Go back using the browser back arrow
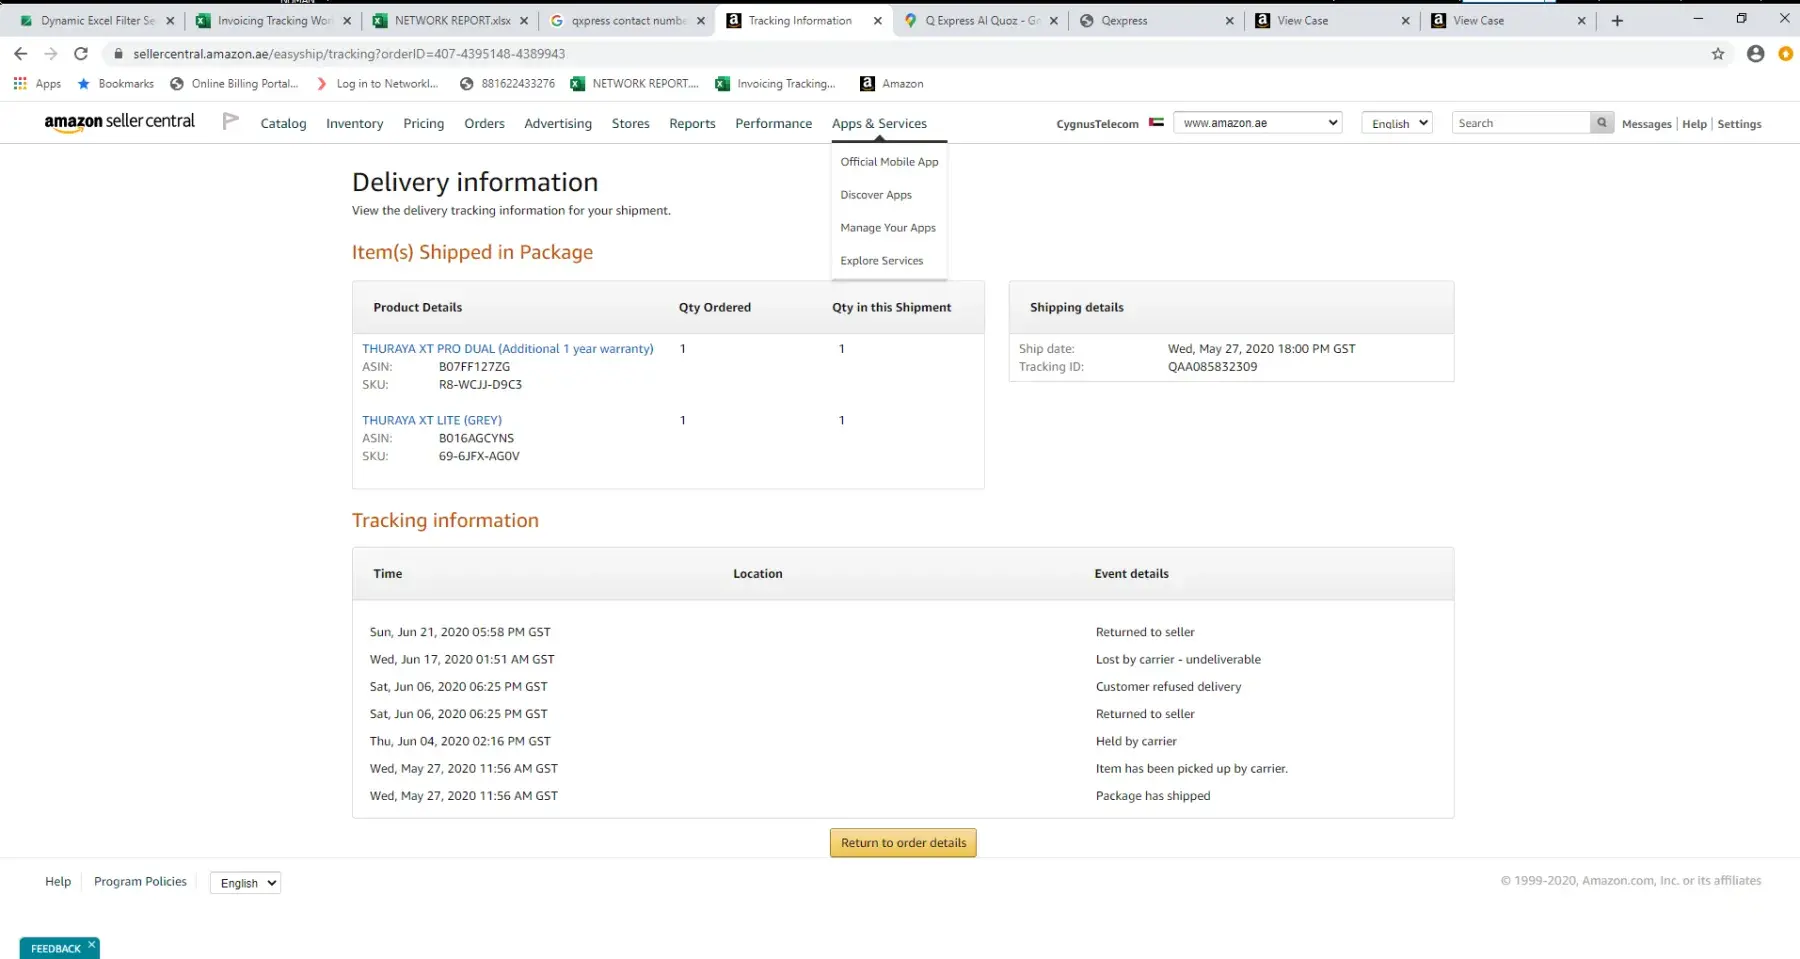1800x959 pixels. (21, 54)
